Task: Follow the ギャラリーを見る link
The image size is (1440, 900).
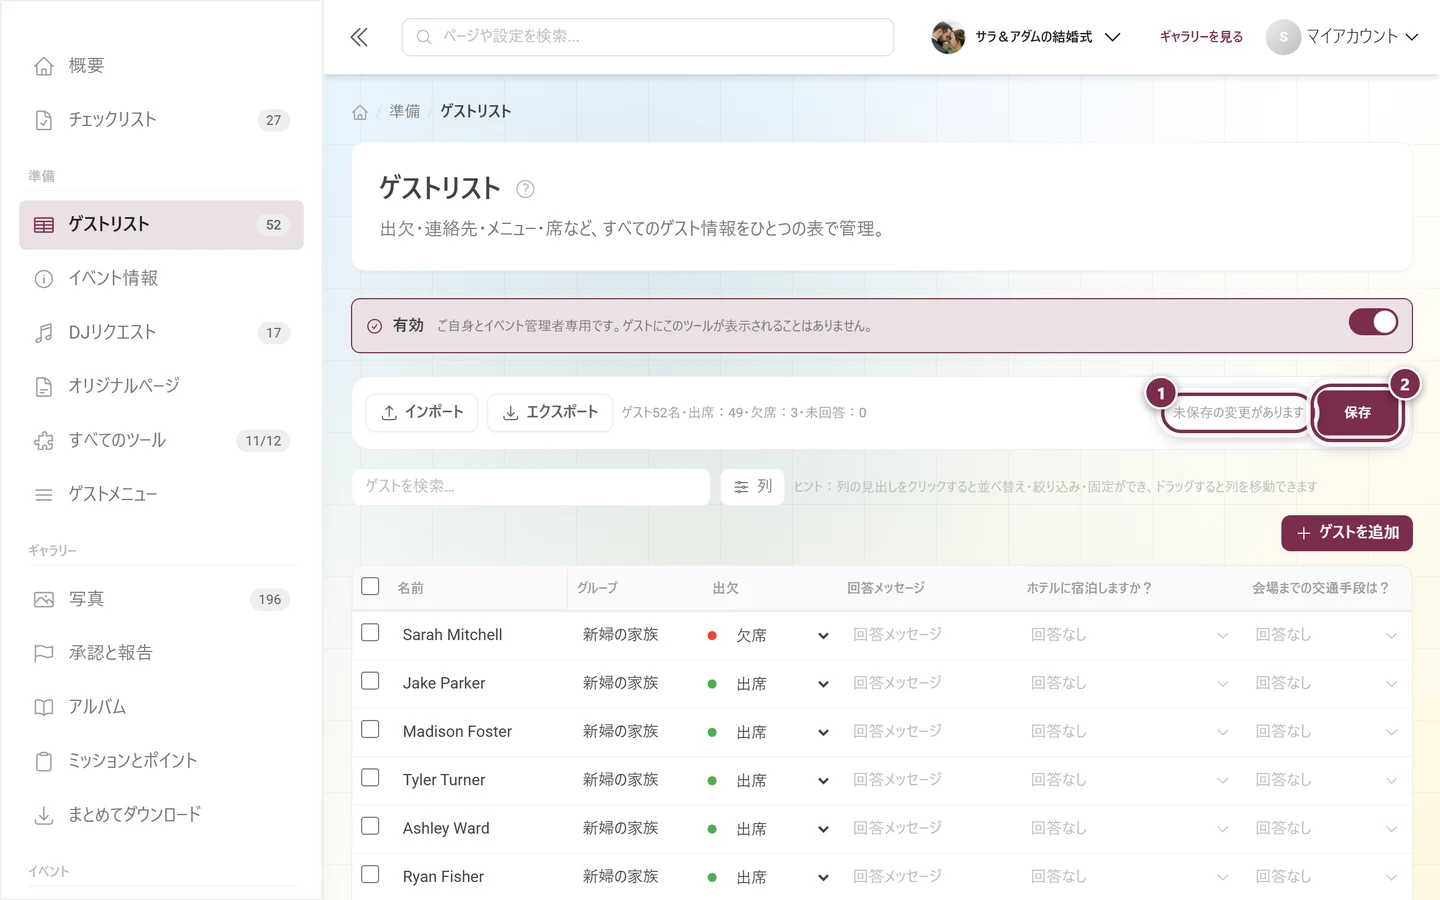Action: 1201,37
